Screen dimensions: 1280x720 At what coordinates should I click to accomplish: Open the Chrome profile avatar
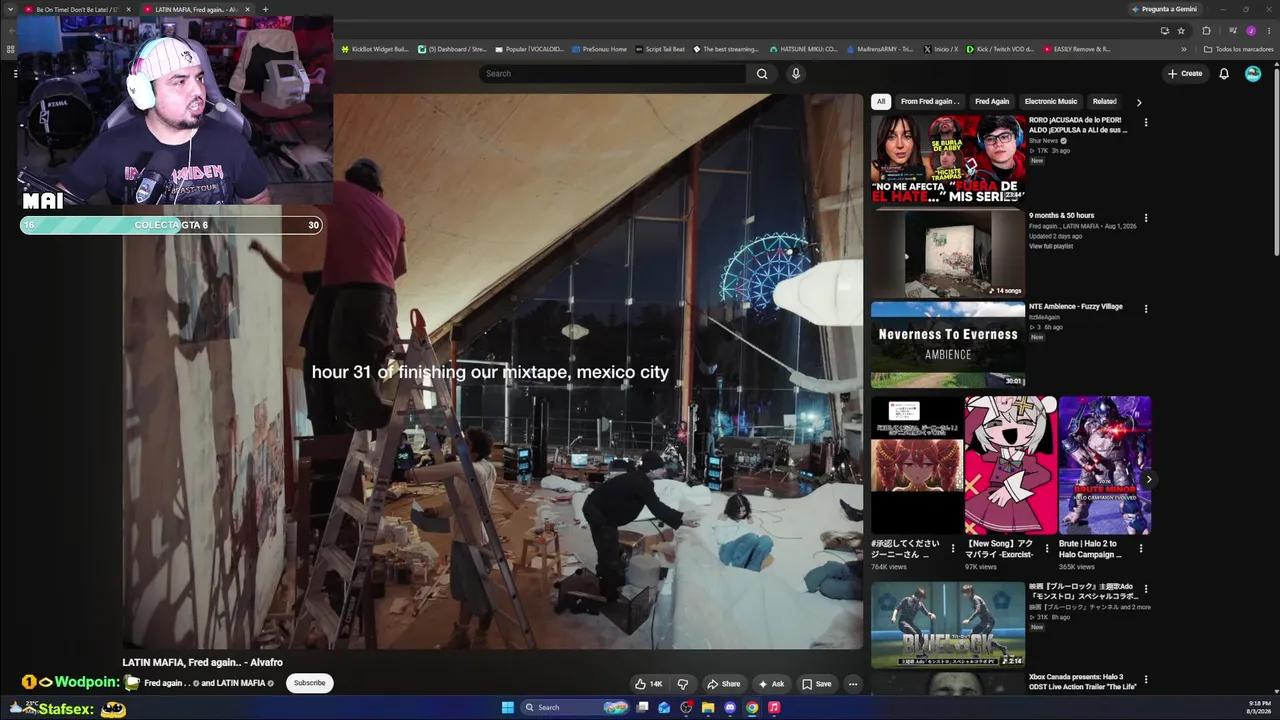point(1251,30)
